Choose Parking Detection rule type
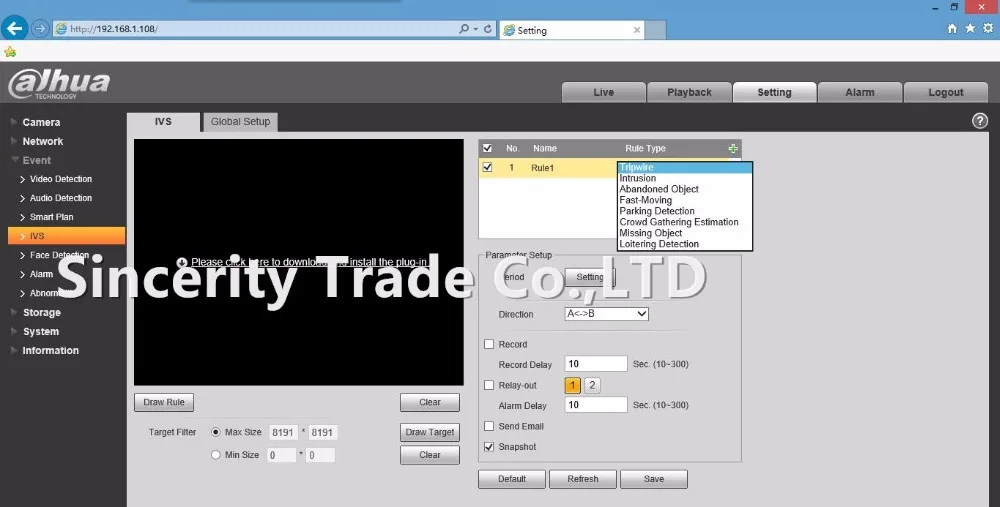The width and height of the screenshot is (1000, 507). (684, 211)
